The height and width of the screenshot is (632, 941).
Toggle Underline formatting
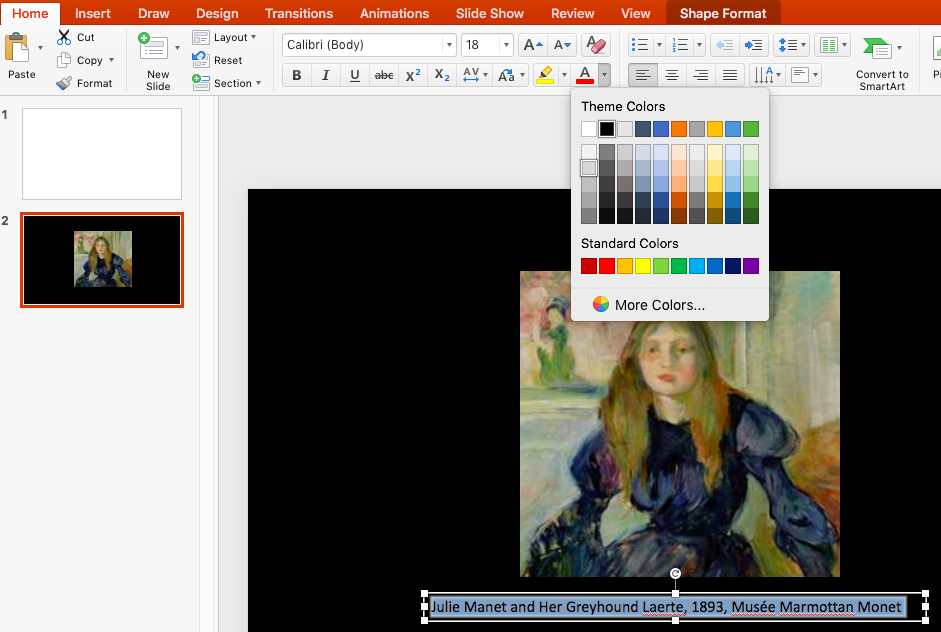coord(355,75)
